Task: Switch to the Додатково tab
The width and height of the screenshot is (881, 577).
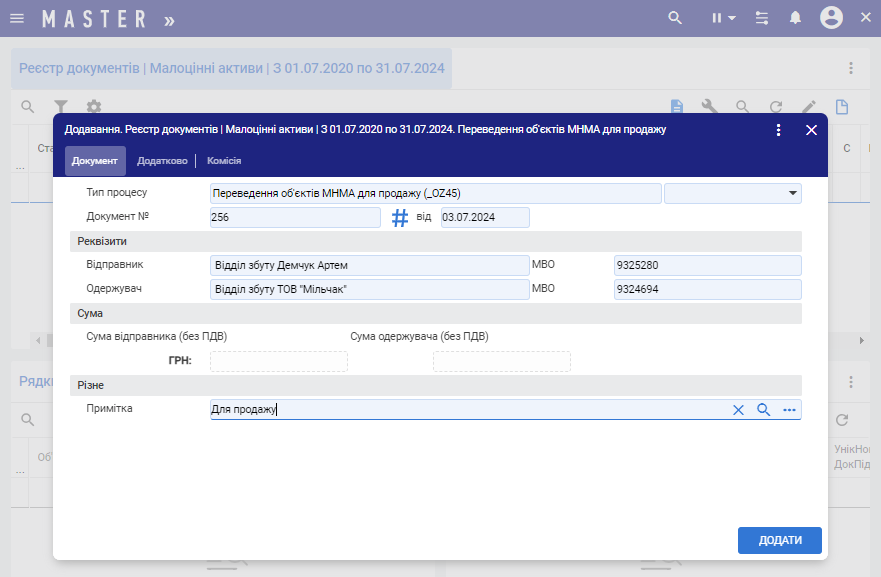Action: pyautogui.click(x=162, y=161)
